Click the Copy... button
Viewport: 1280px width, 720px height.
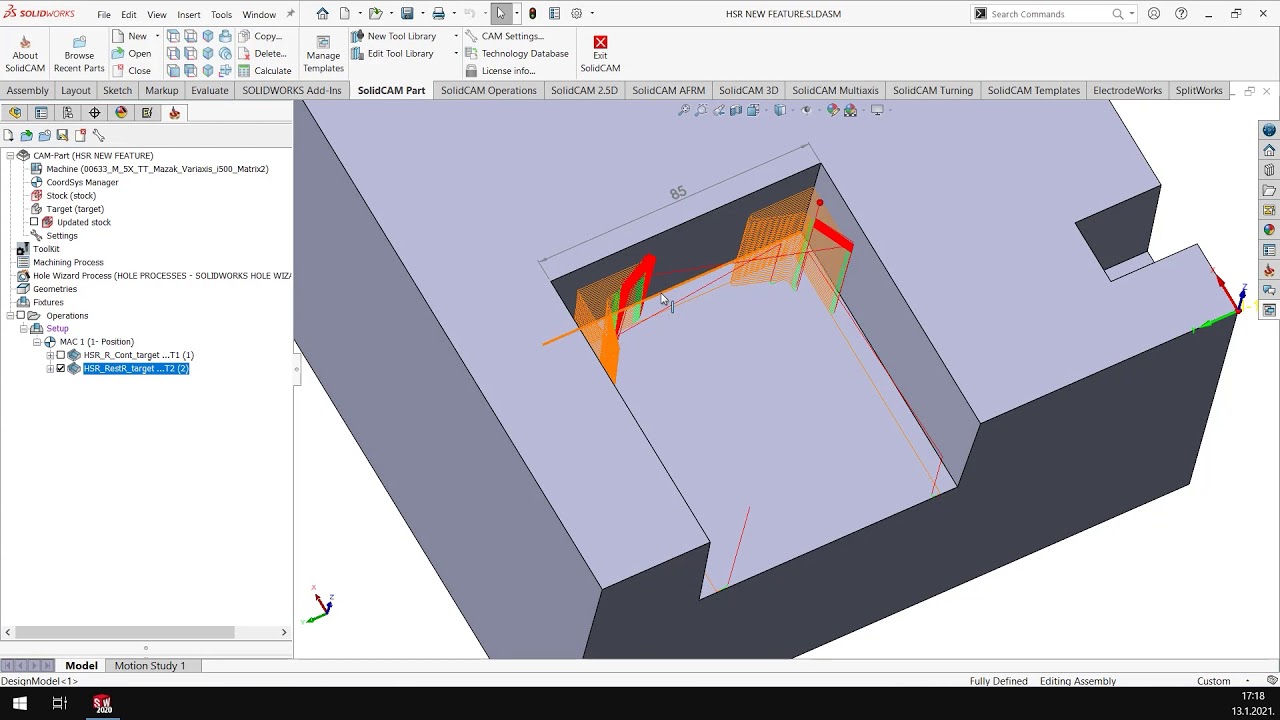point(260,36)
